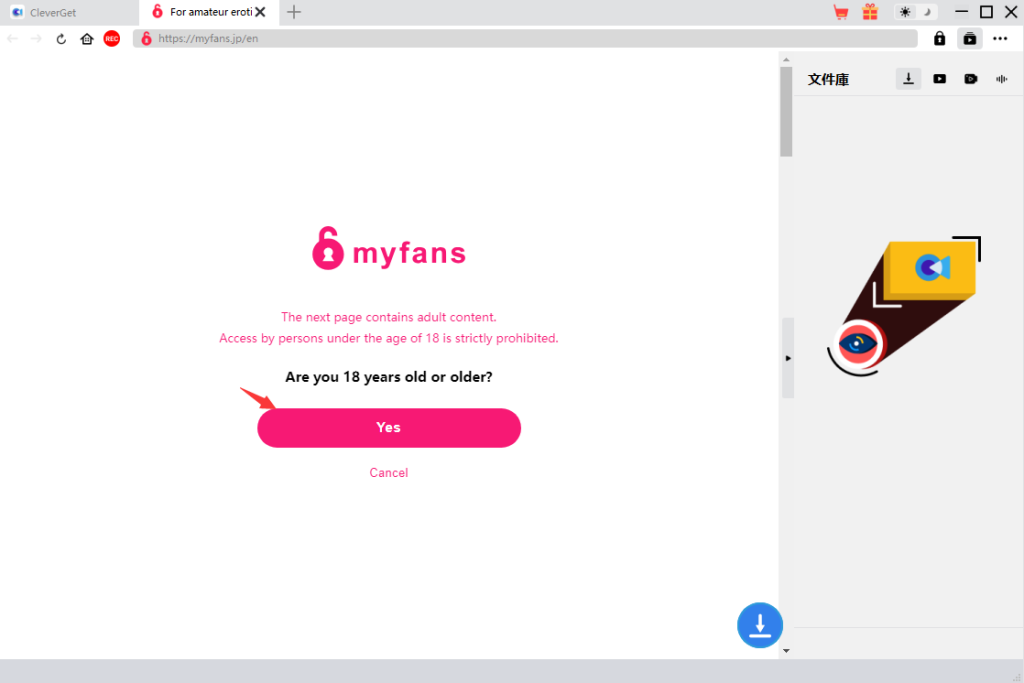Viewport: 1024px width, 683px height.
Task: Reload the current page
Action: pos(61,39)
